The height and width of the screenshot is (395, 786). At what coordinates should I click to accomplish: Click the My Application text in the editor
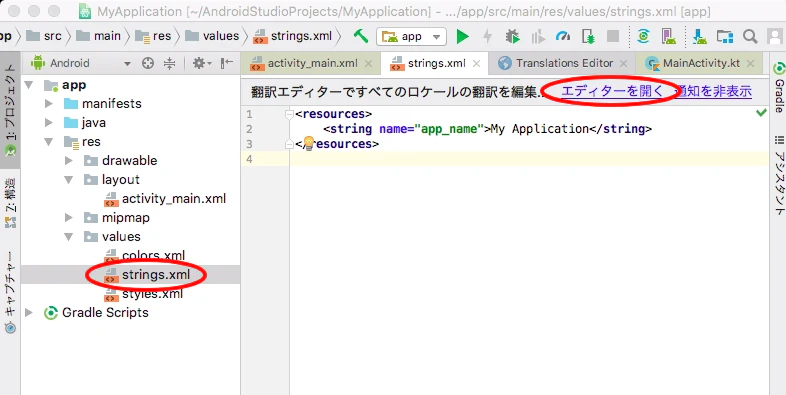[x=539, y=129]
